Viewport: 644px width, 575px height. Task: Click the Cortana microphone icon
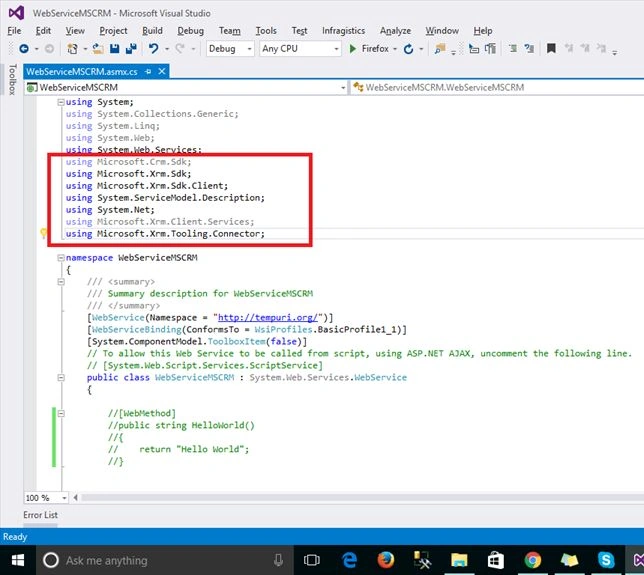278,560
